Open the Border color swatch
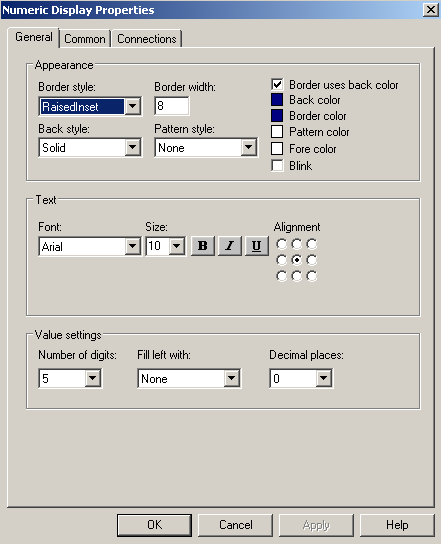 click(277, 116)
